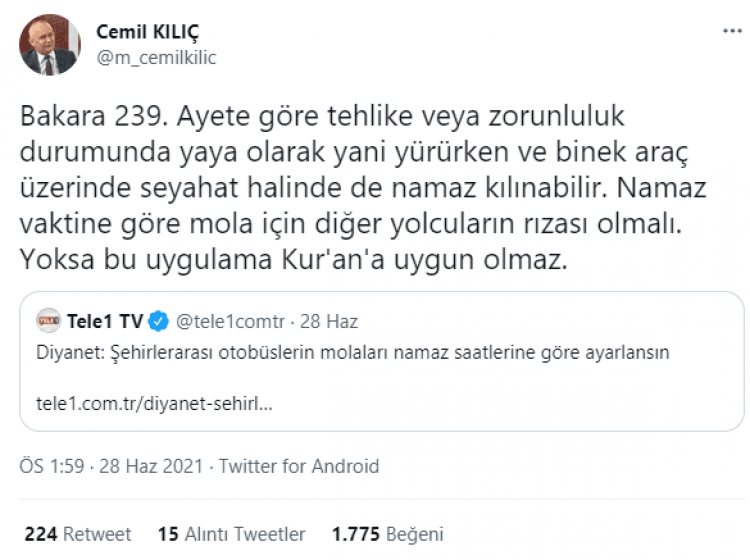The image size is (750, 560).
Task: Click the ÖS 1:59 timestamp
Action: [55, 466]
